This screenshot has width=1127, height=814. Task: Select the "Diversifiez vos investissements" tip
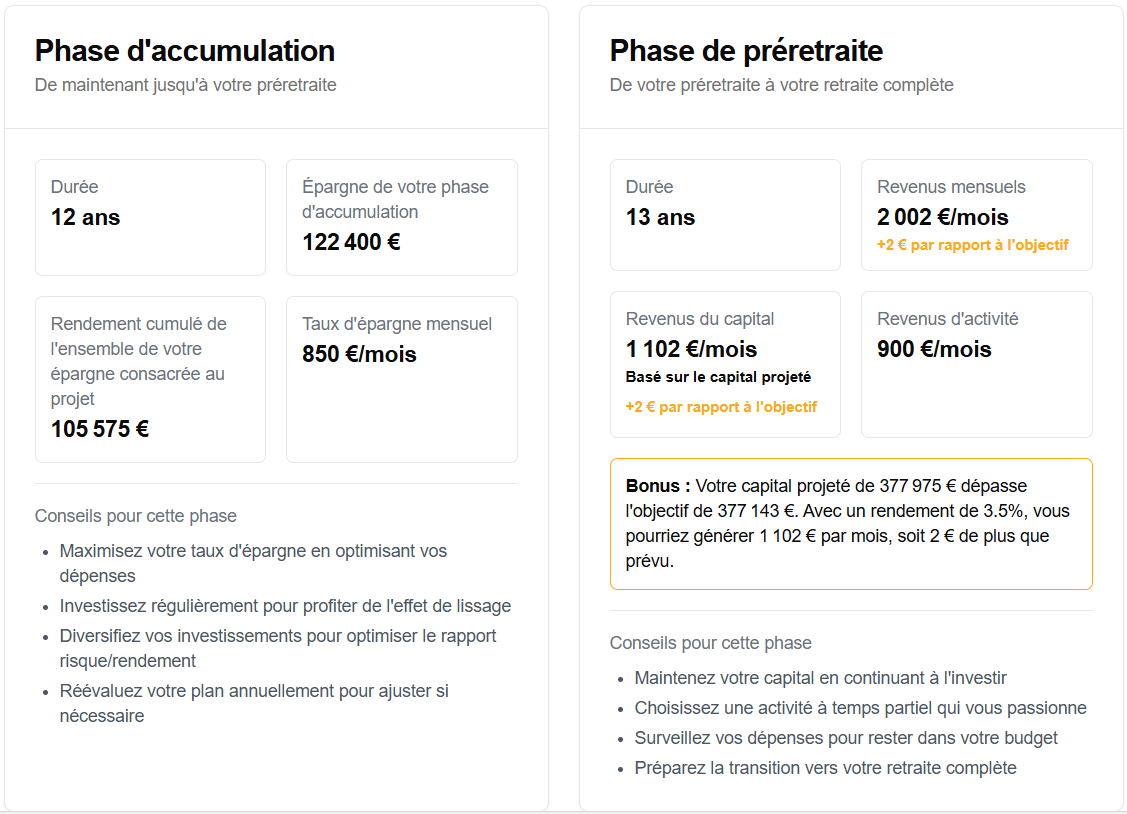(x=277, y=648)
